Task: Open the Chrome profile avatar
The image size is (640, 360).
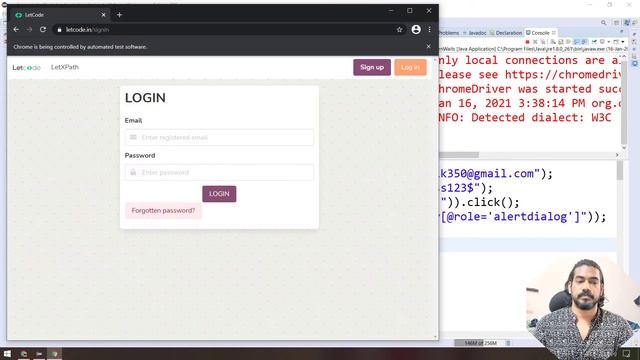Action: [x=416, y=29]
